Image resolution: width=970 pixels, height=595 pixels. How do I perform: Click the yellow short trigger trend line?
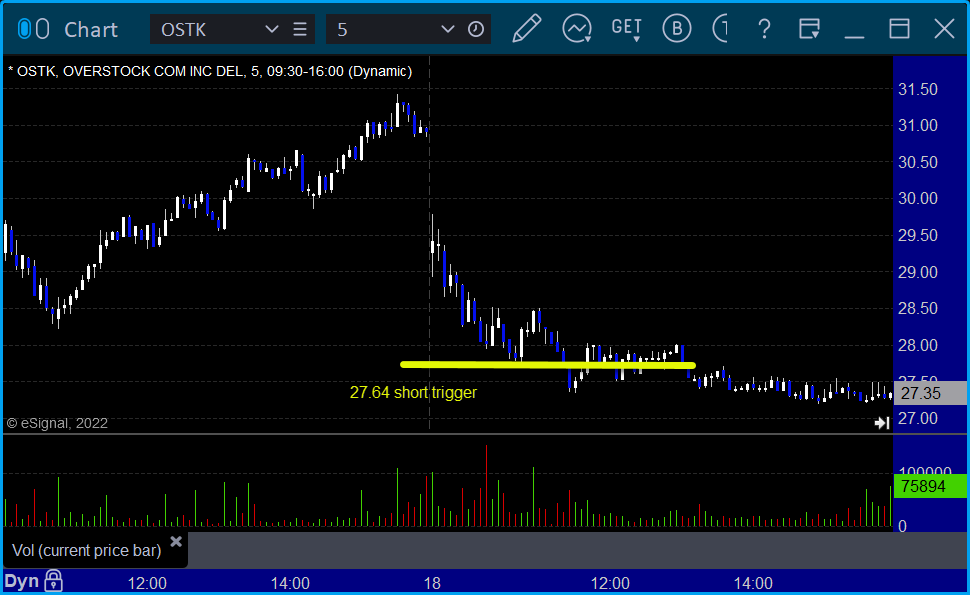click(x=548, y=365)
